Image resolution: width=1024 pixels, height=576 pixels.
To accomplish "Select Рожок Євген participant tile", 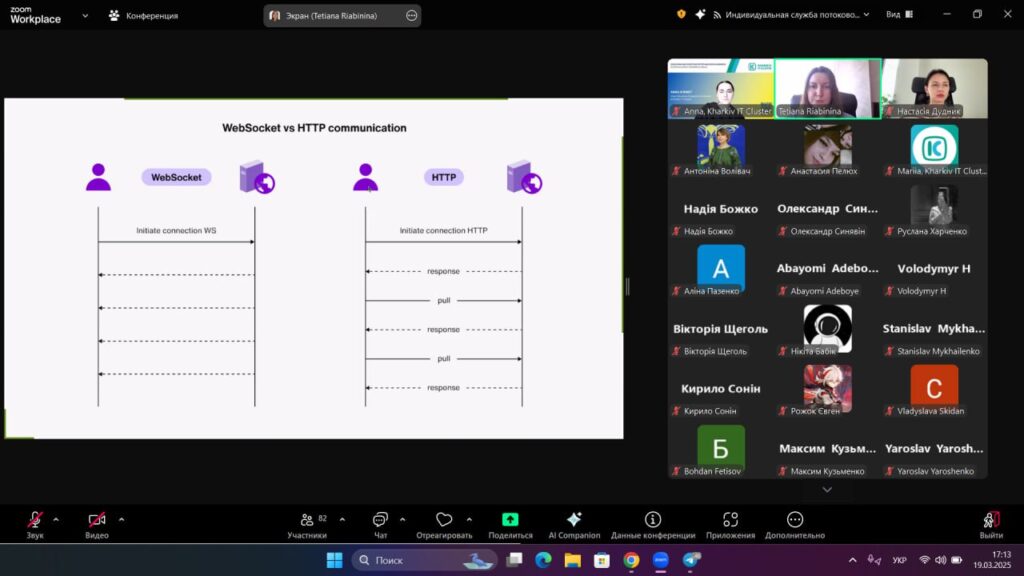I will point(827,389).
